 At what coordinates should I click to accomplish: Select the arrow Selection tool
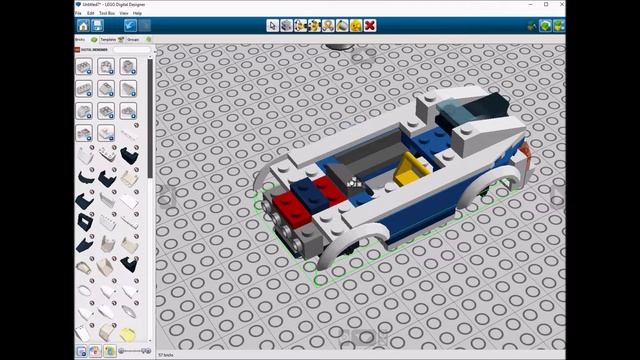tap(273, 26)
